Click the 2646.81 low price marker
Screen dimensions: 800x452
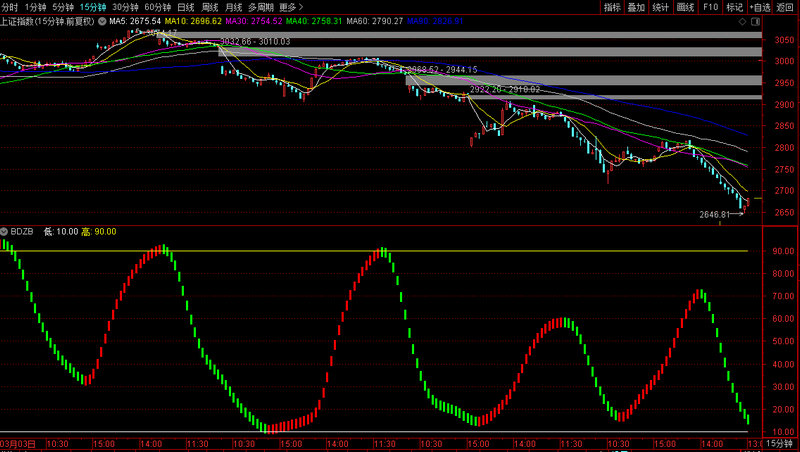717,214
